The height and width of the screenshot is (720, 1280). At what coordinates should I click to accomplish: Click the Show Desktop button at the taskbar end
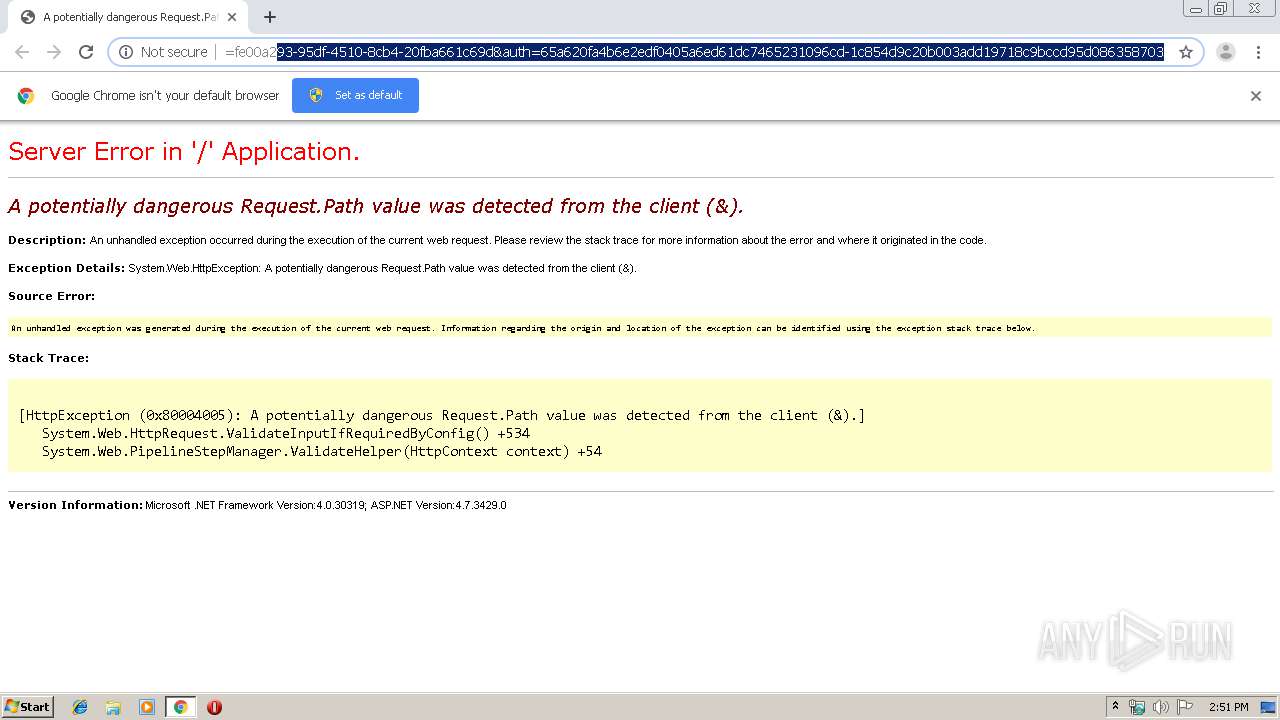click(x=1268, y=707)
